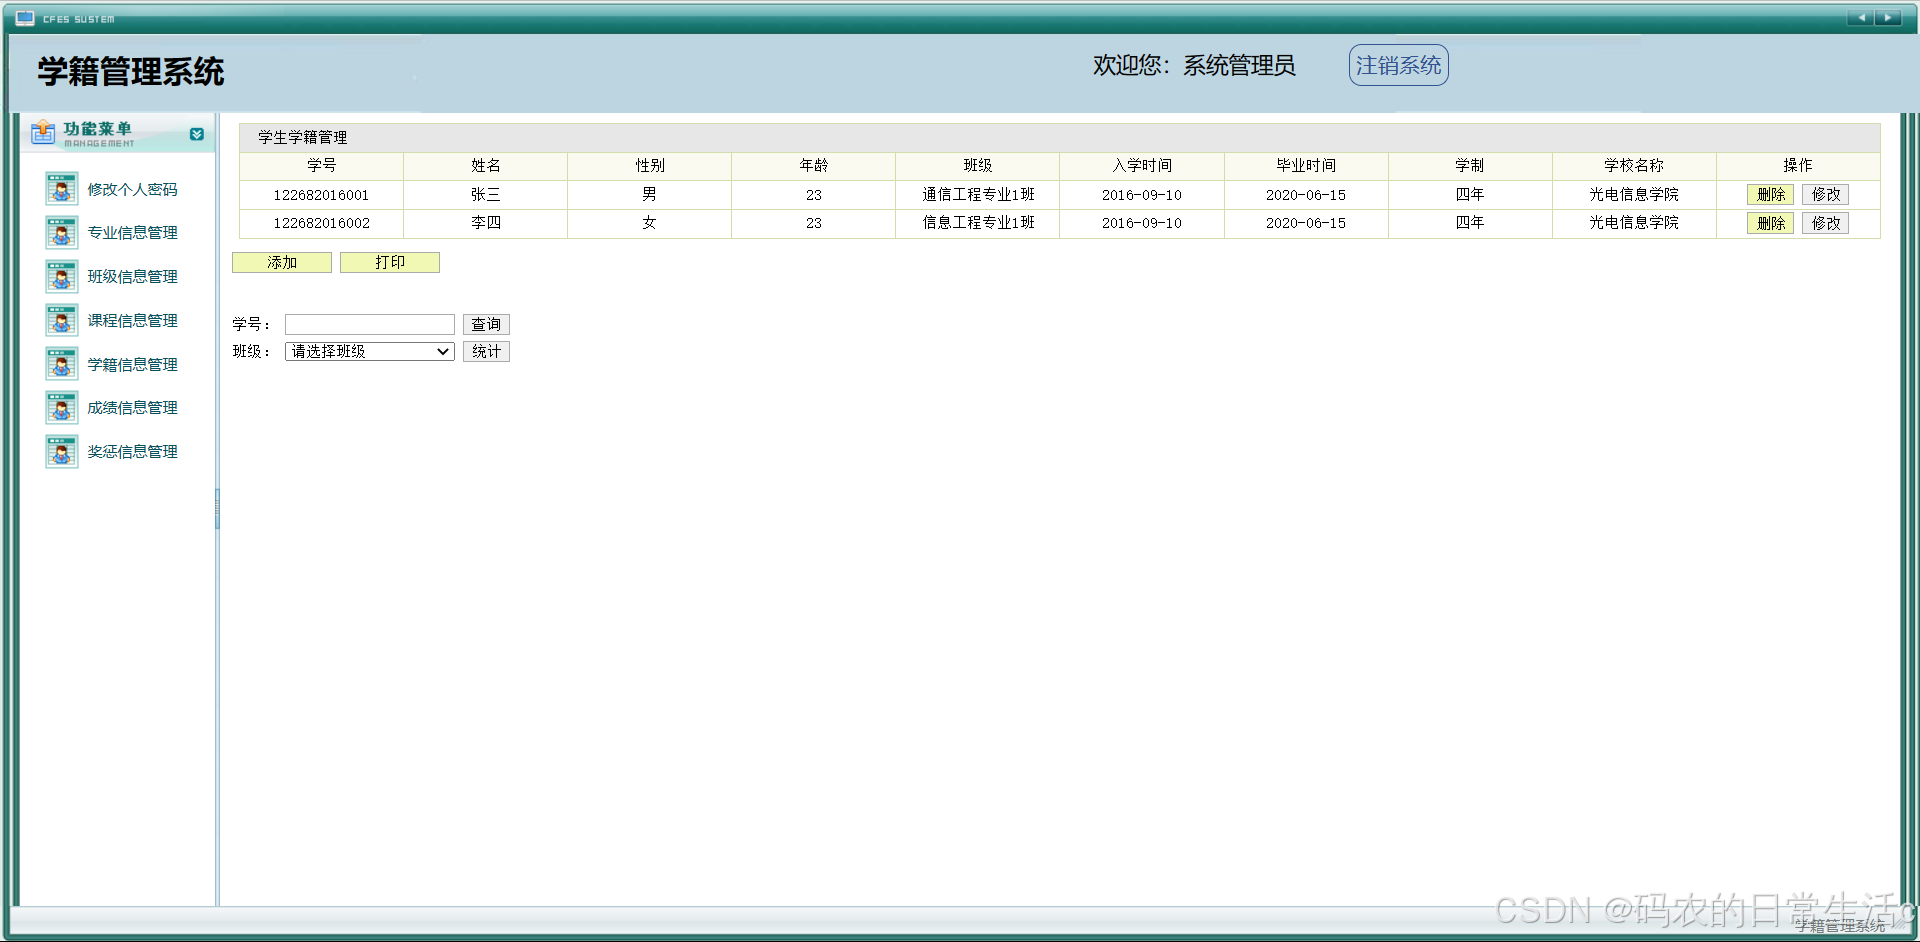The image size is (1920, 942).
Task: Click the right navigation arrow at top right
Action: click(1888, 17)
